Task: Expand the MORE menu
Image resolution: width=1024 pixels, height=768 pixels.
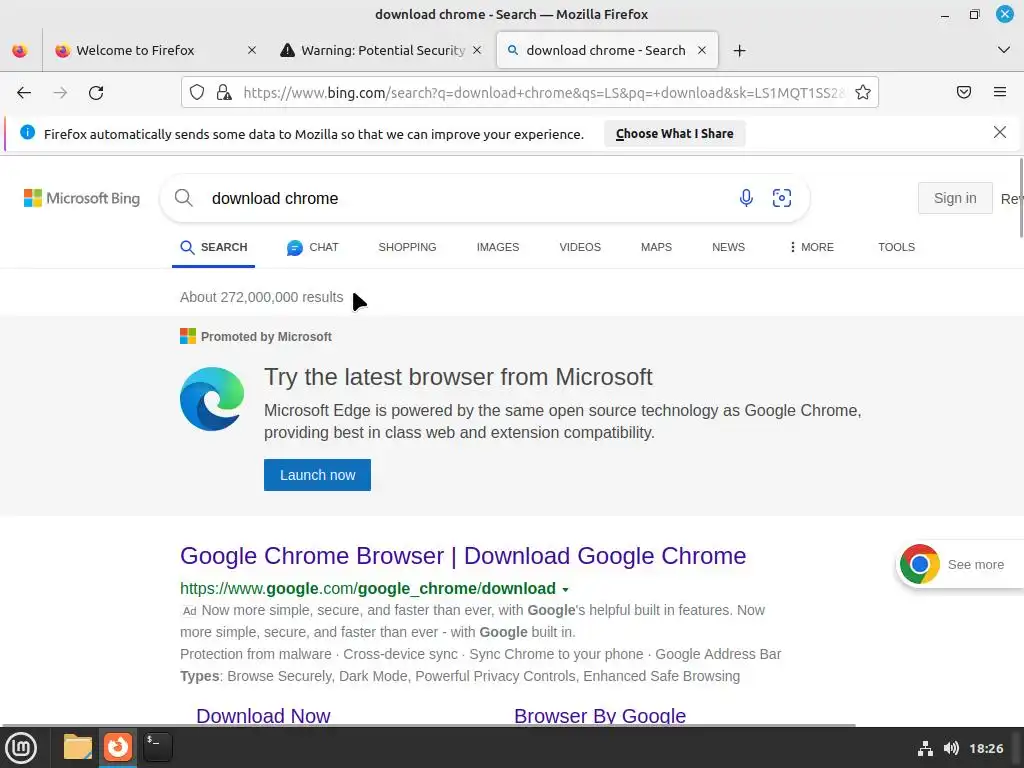Action: tap(811, 248)
